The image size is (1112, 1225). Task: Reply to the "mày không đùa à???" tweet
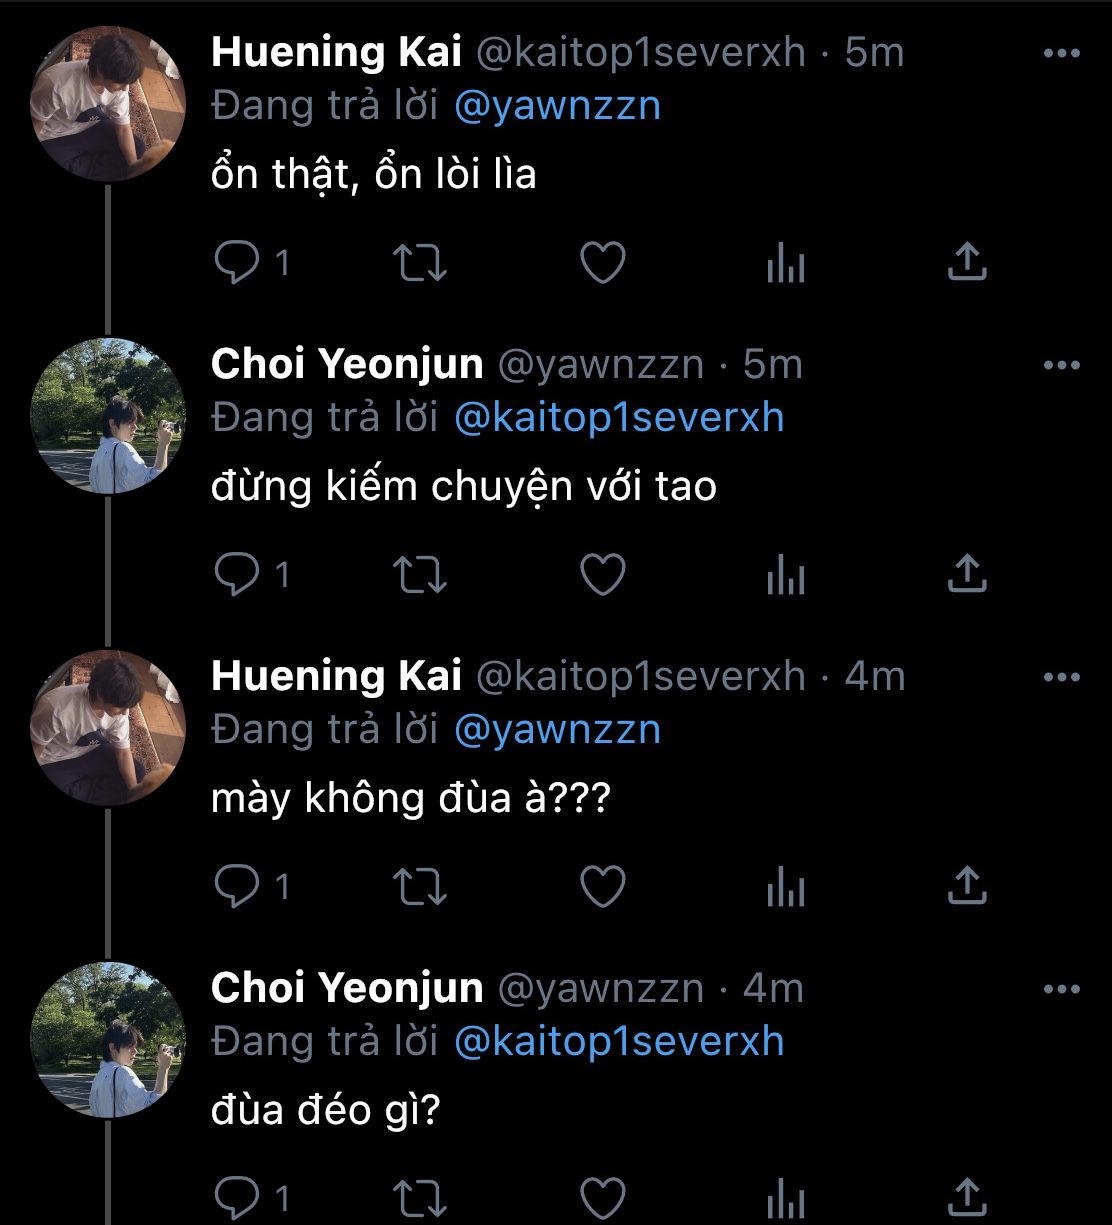pyautogui.click(x=238, y=887)
